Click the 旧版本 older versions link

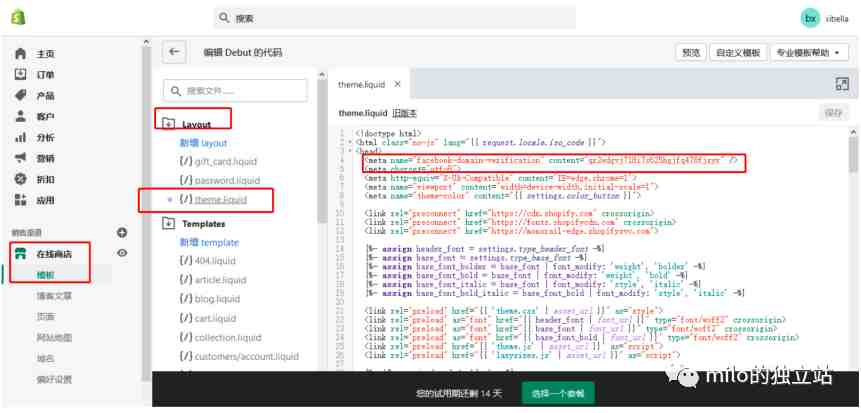tap(405, 113)
